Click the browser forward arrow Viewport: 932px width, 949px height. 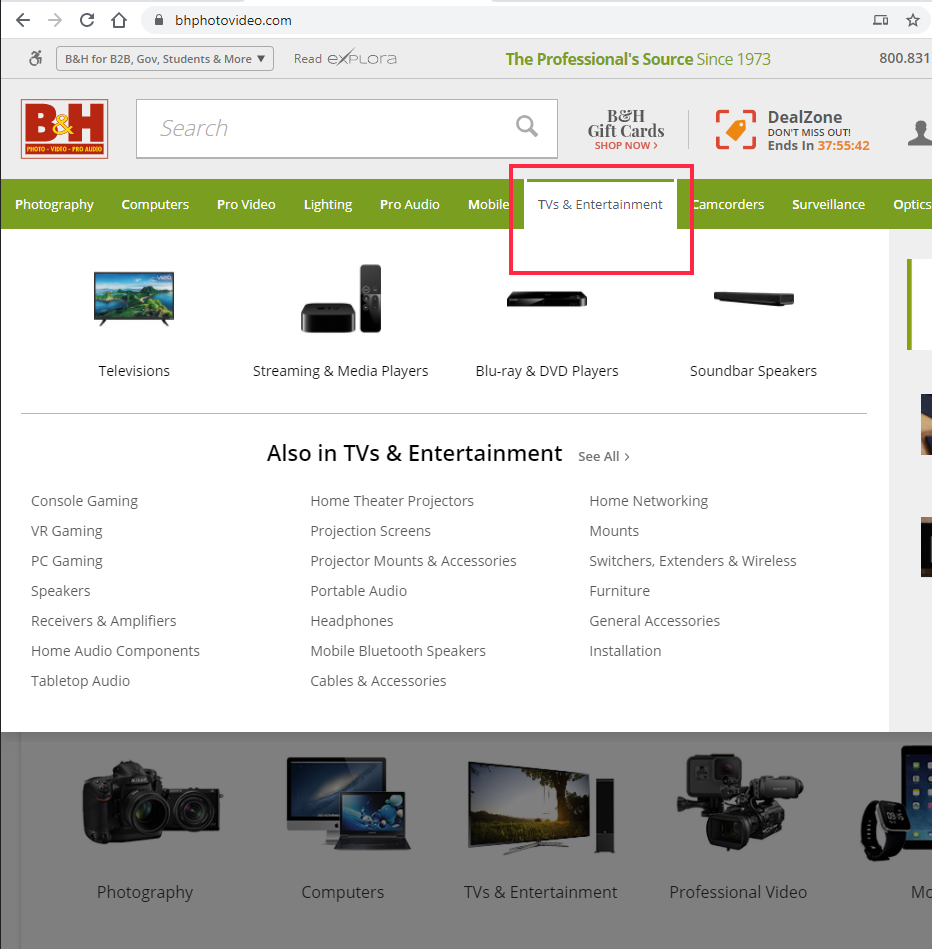55,20
